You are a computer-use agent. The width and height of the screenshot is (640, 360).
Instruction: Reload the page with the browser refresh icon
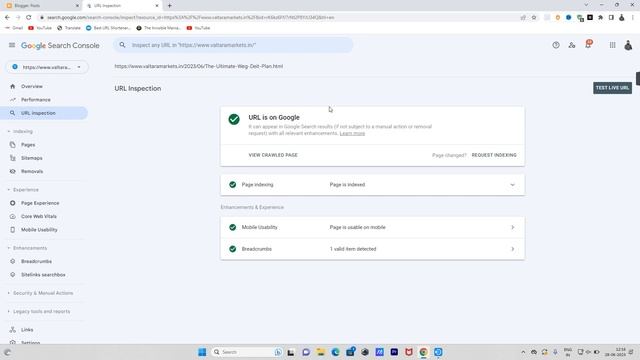tap(29, 17)
